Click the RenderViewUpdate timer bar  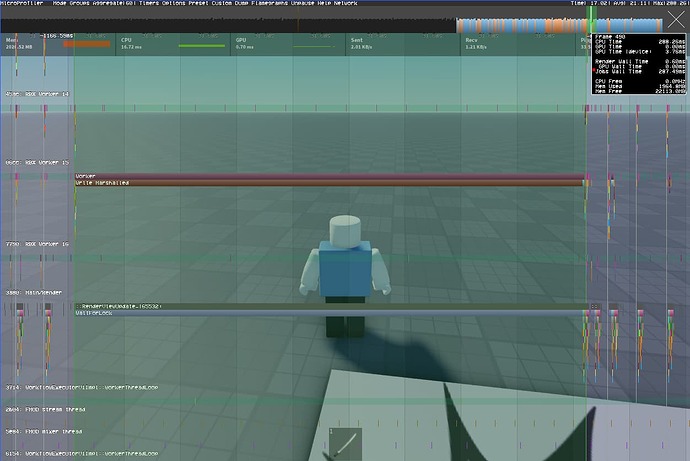(331, 306)
